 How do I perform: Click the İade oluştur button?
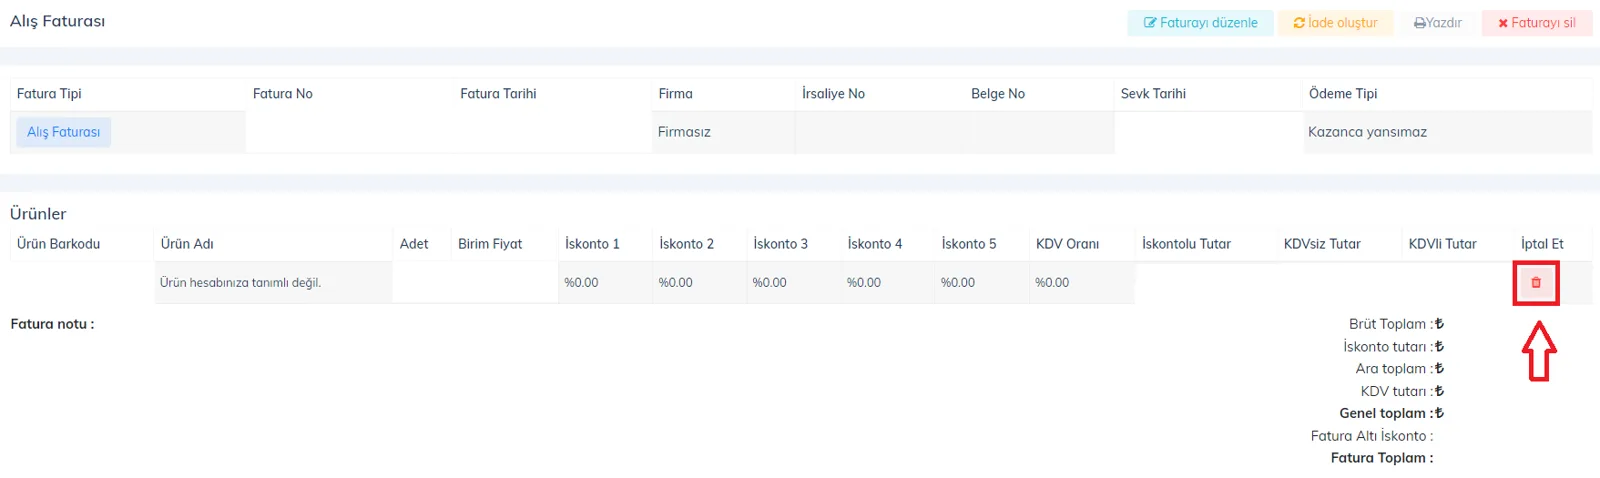[x=1335, y=23]
